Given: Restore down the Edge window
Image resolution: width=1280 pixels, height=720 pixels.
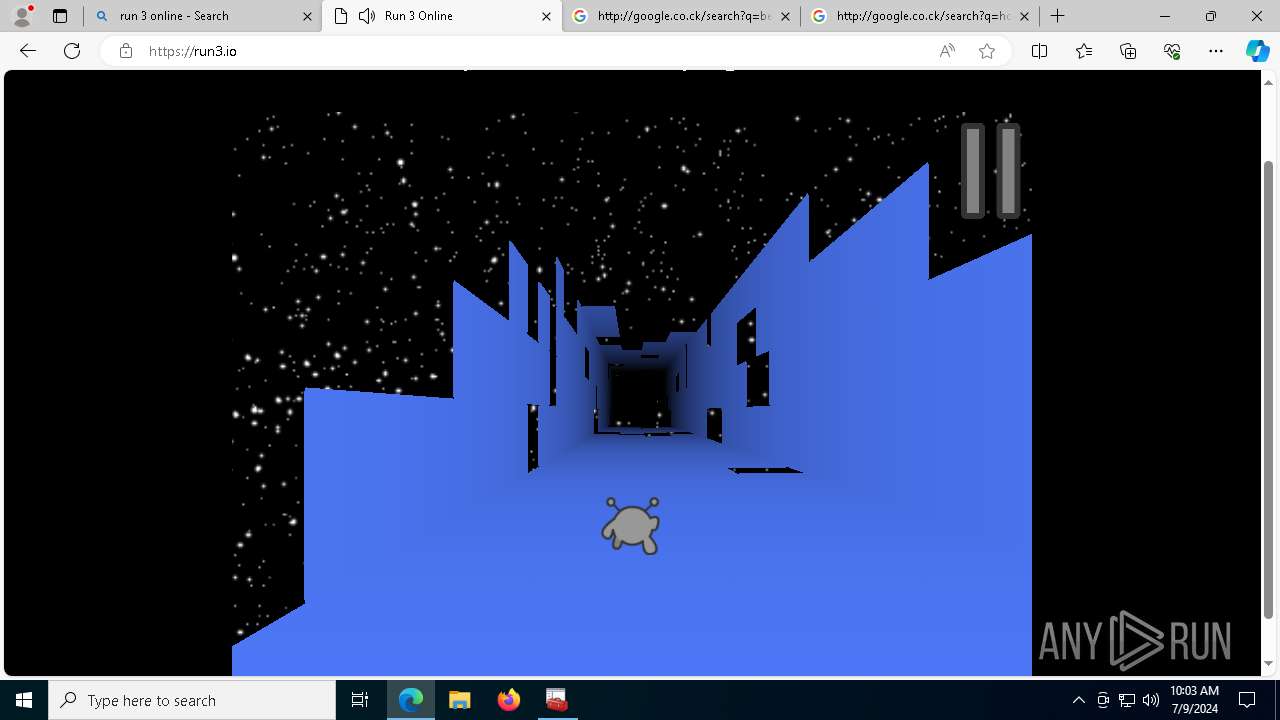Looking at the screenshot, I should pos(1211,16).
